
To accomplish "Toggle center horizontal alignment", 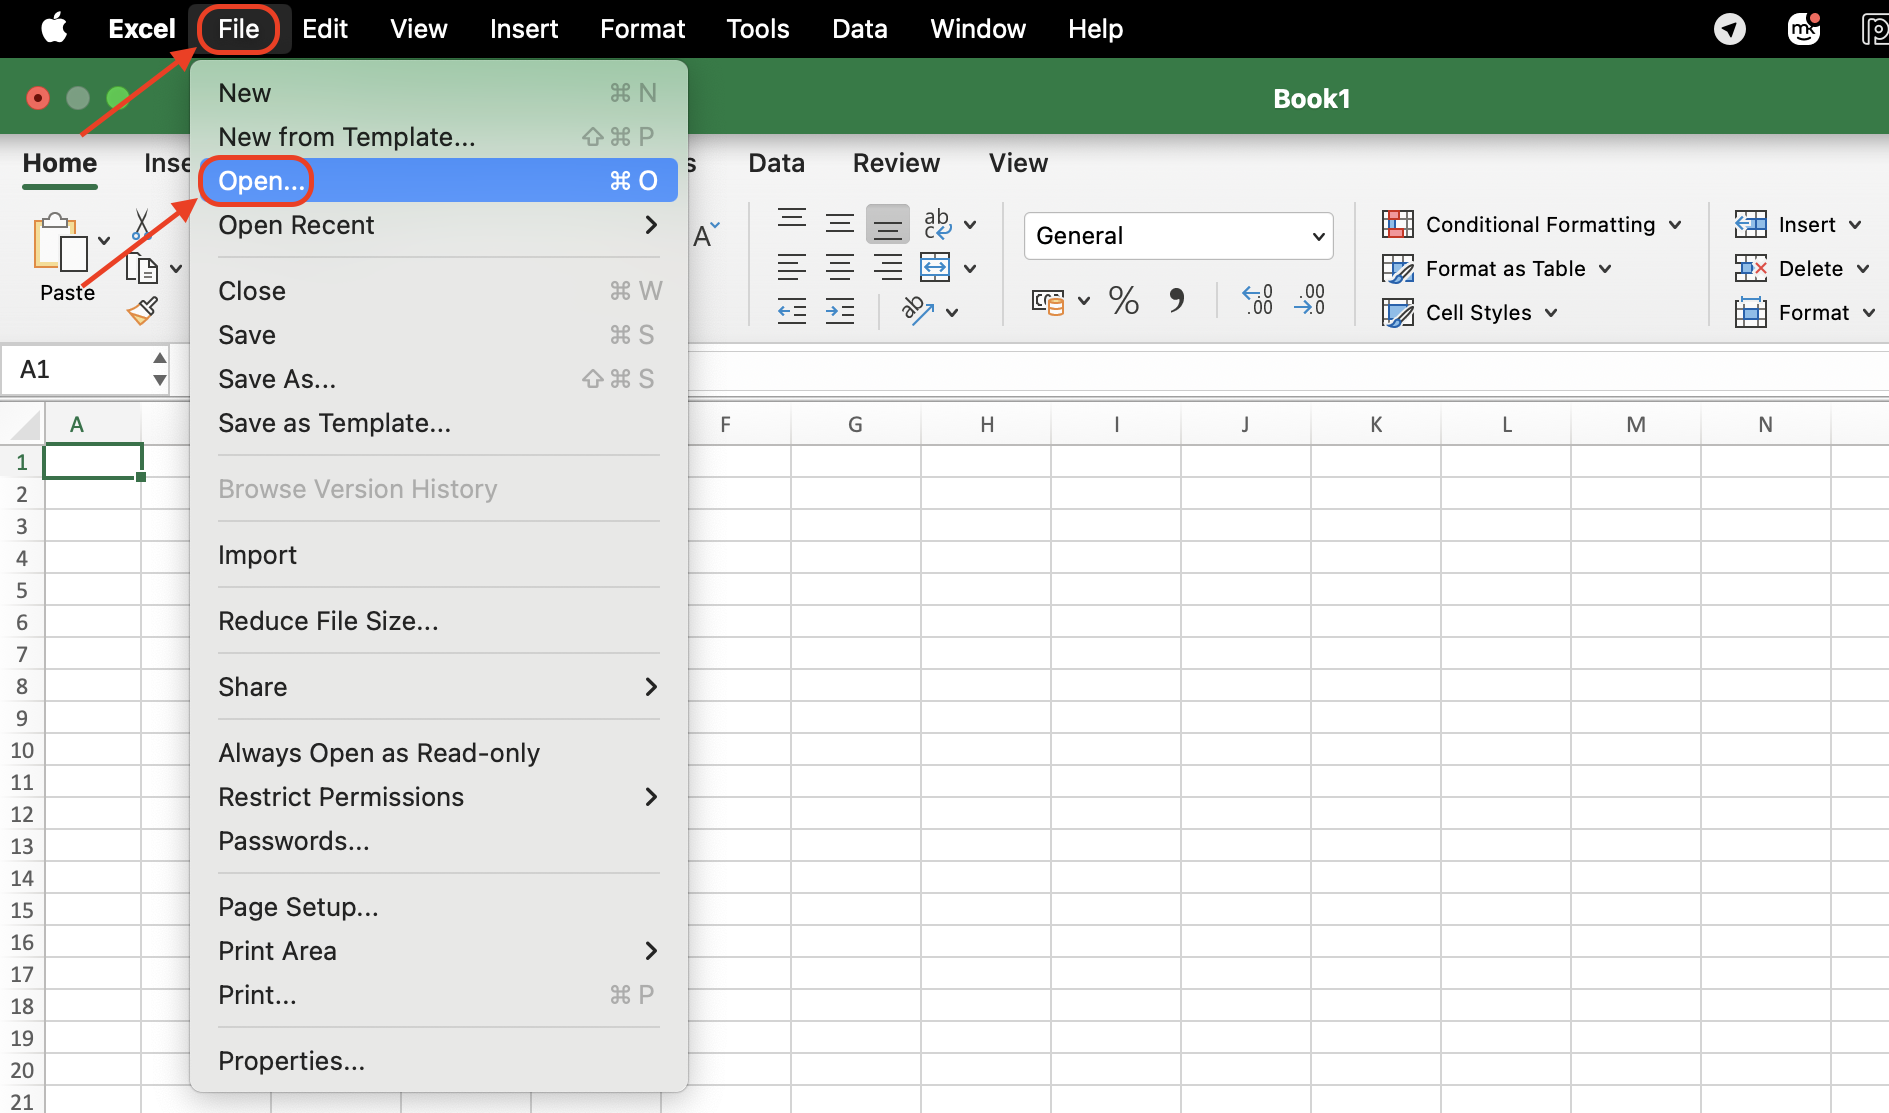I will 840,267.
